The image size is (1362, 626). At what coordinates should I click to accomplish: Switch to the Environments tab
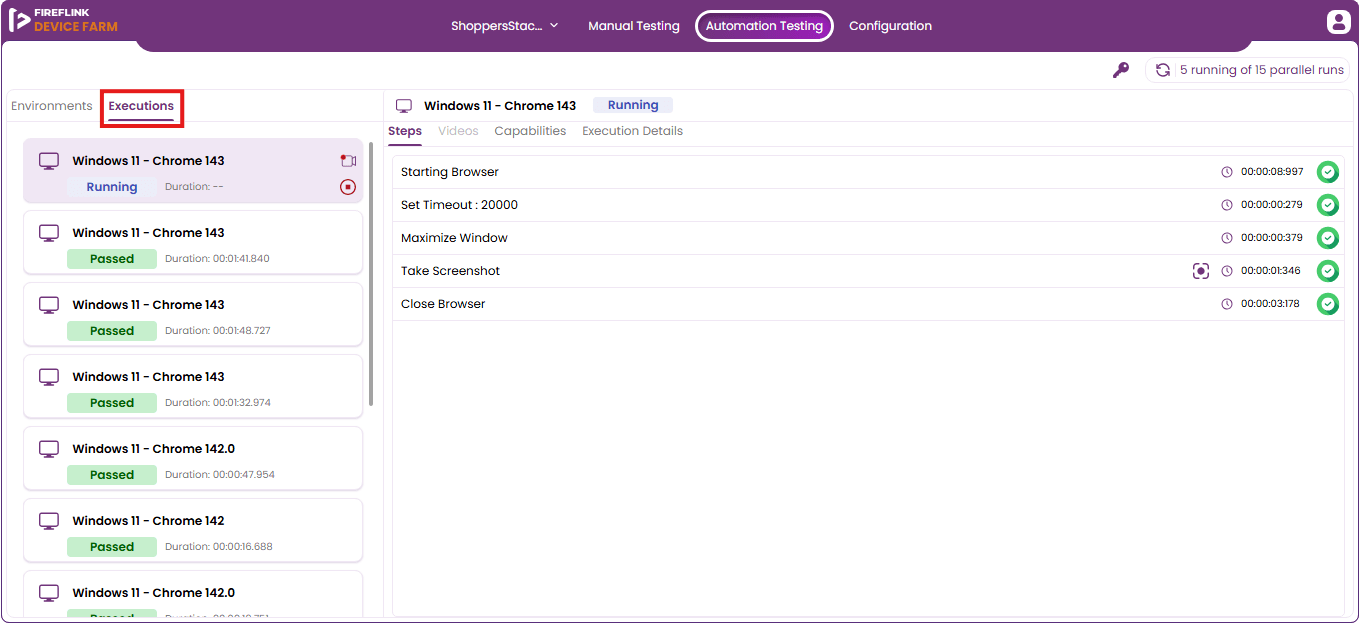pyautogui.click(x=52, y=106)
